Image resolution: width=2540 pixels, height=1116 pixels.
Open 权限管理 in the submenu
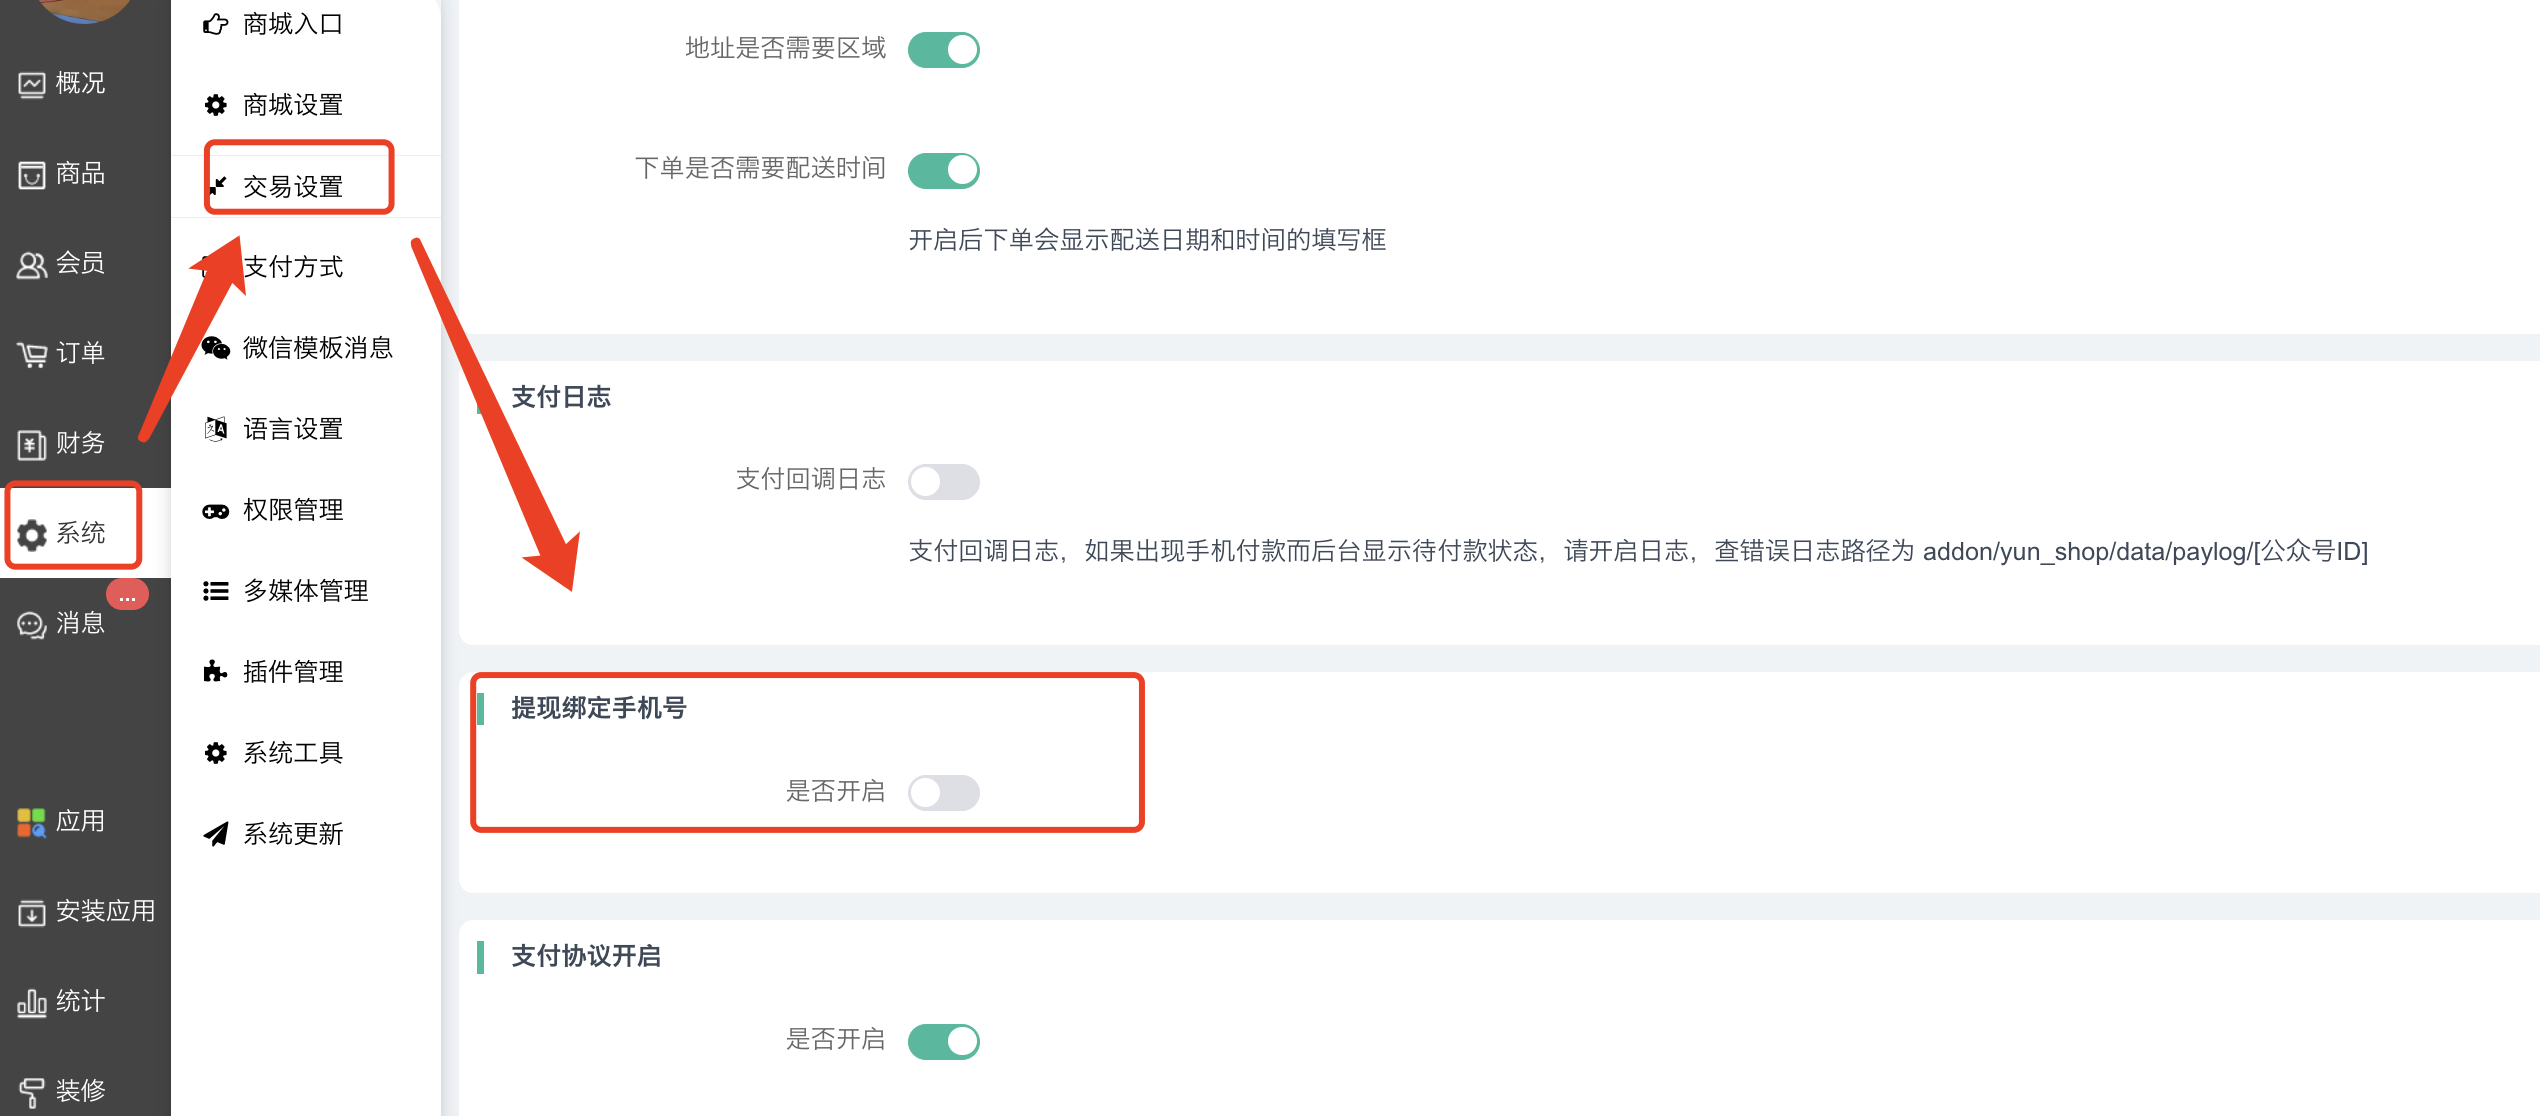point(293,510)
